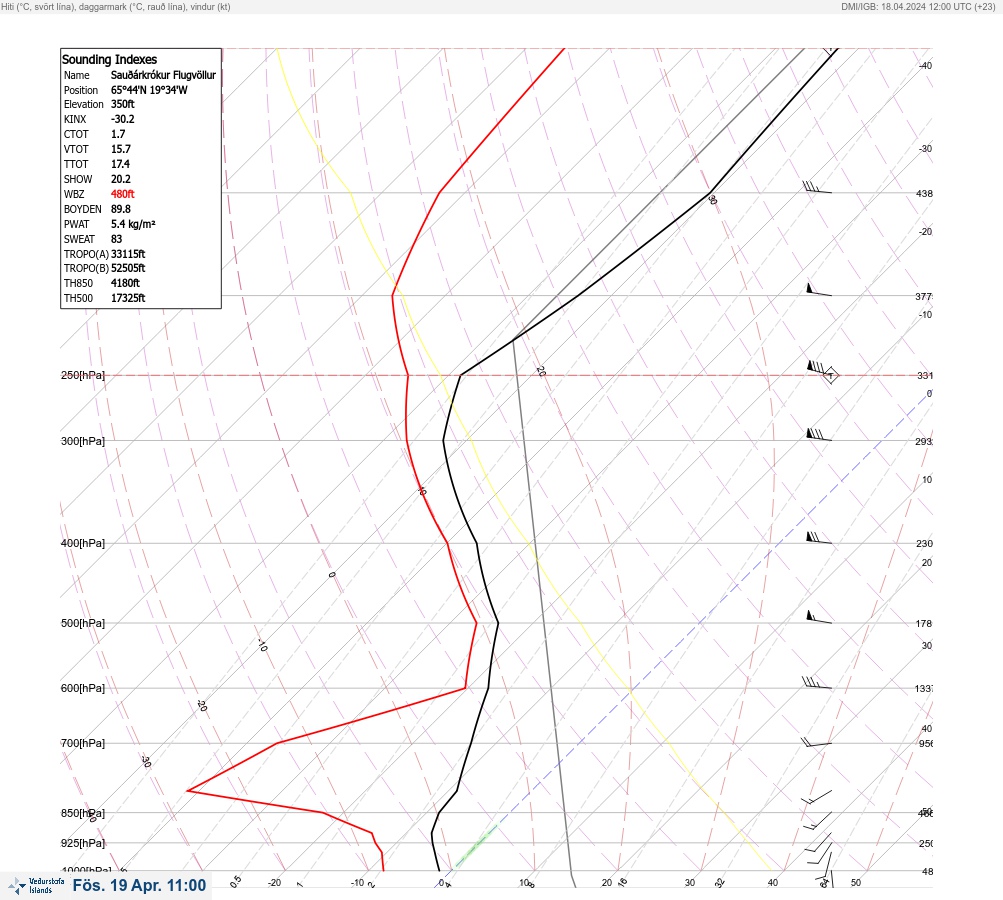The width and height of the screenshot is (1003, 900).
Task: Click the wind barb at 250 hPa level
Action: pos(819,369)
